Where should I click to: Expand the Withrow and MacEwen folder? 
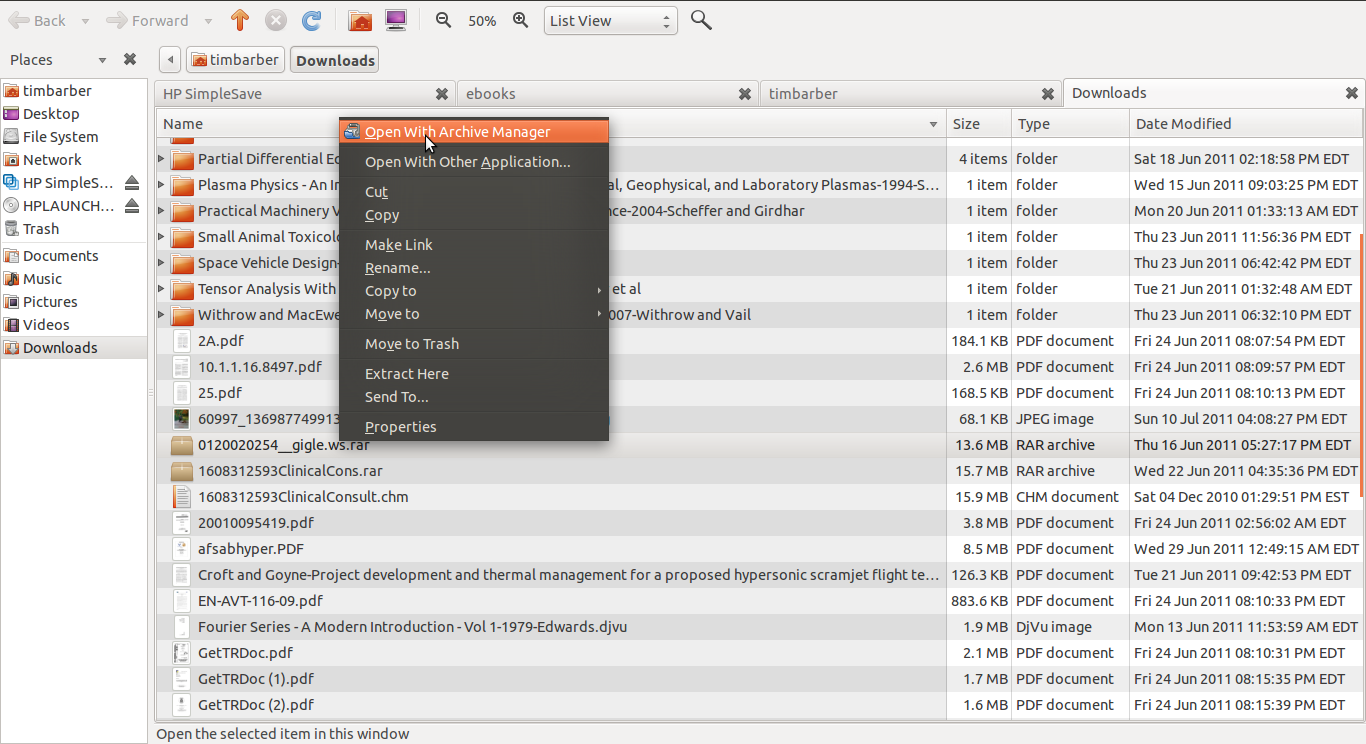162,315
